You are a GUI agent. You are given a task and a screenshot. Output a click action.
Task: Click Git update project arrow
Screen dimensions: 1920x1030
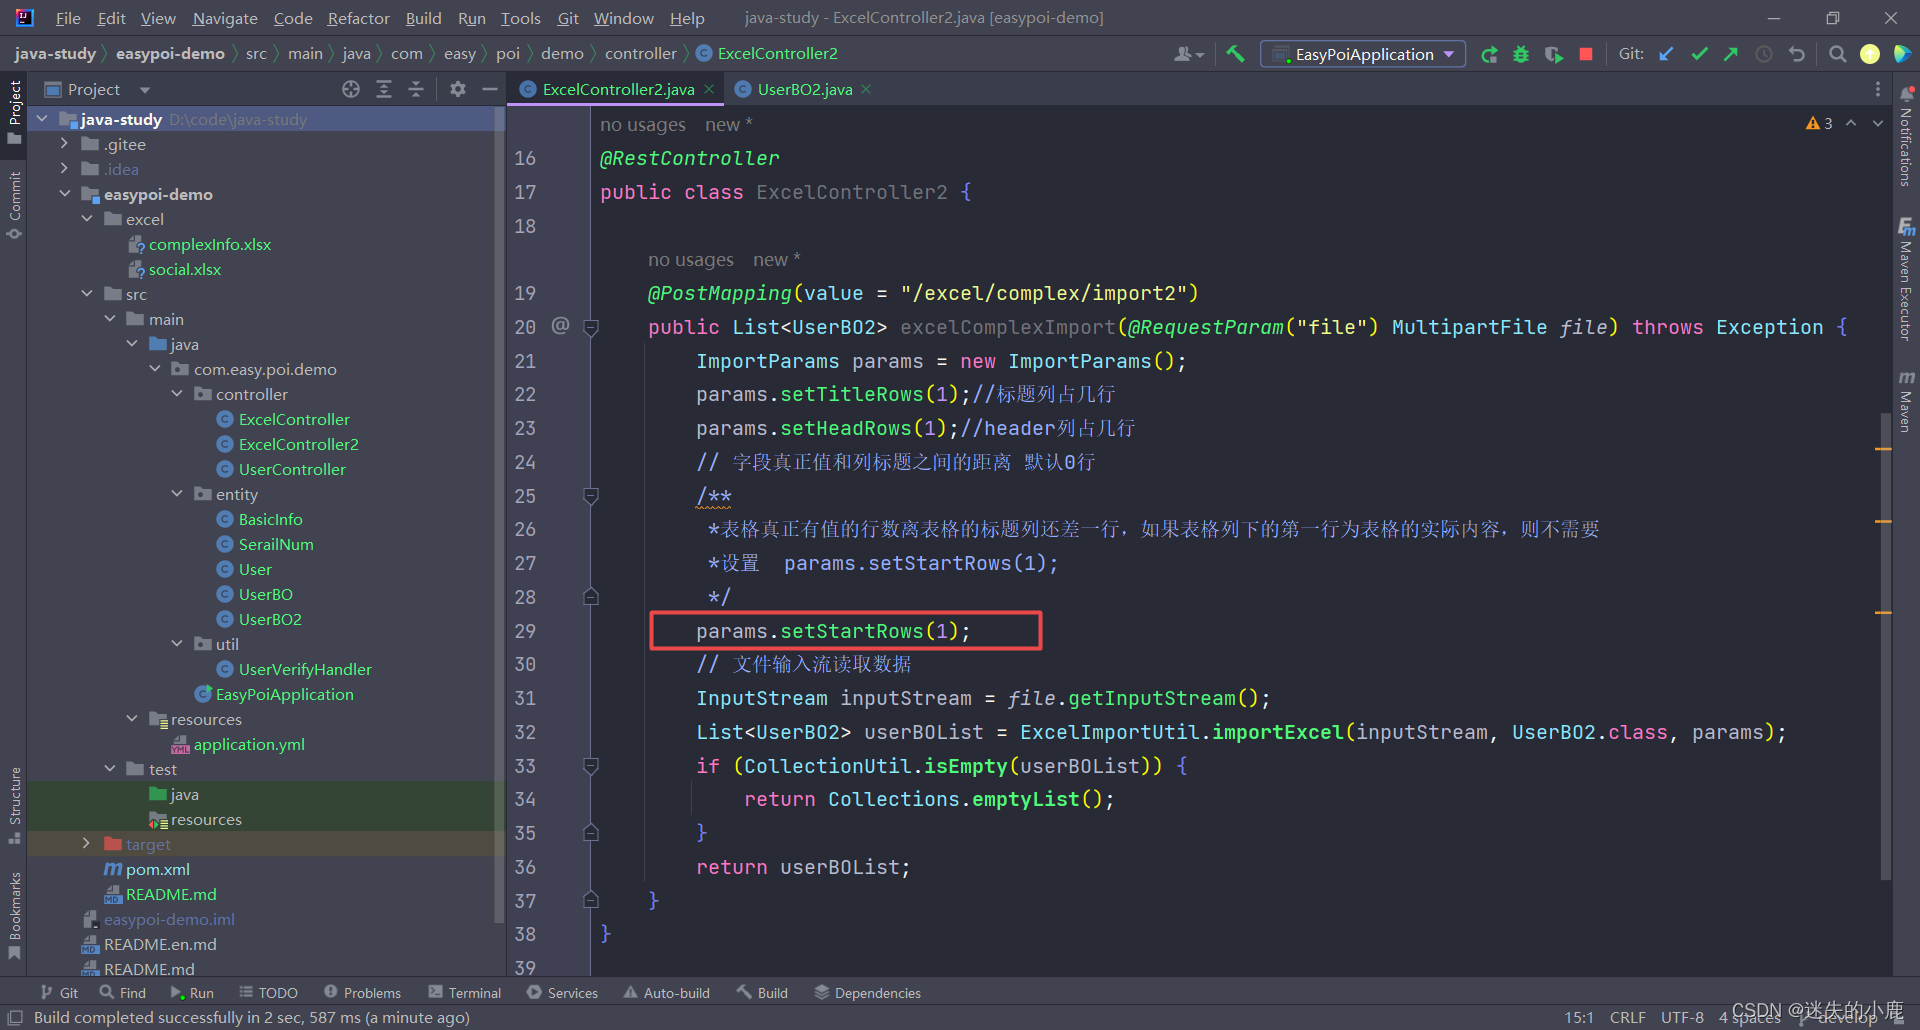pyautogui.click(x=1666, y=54)
